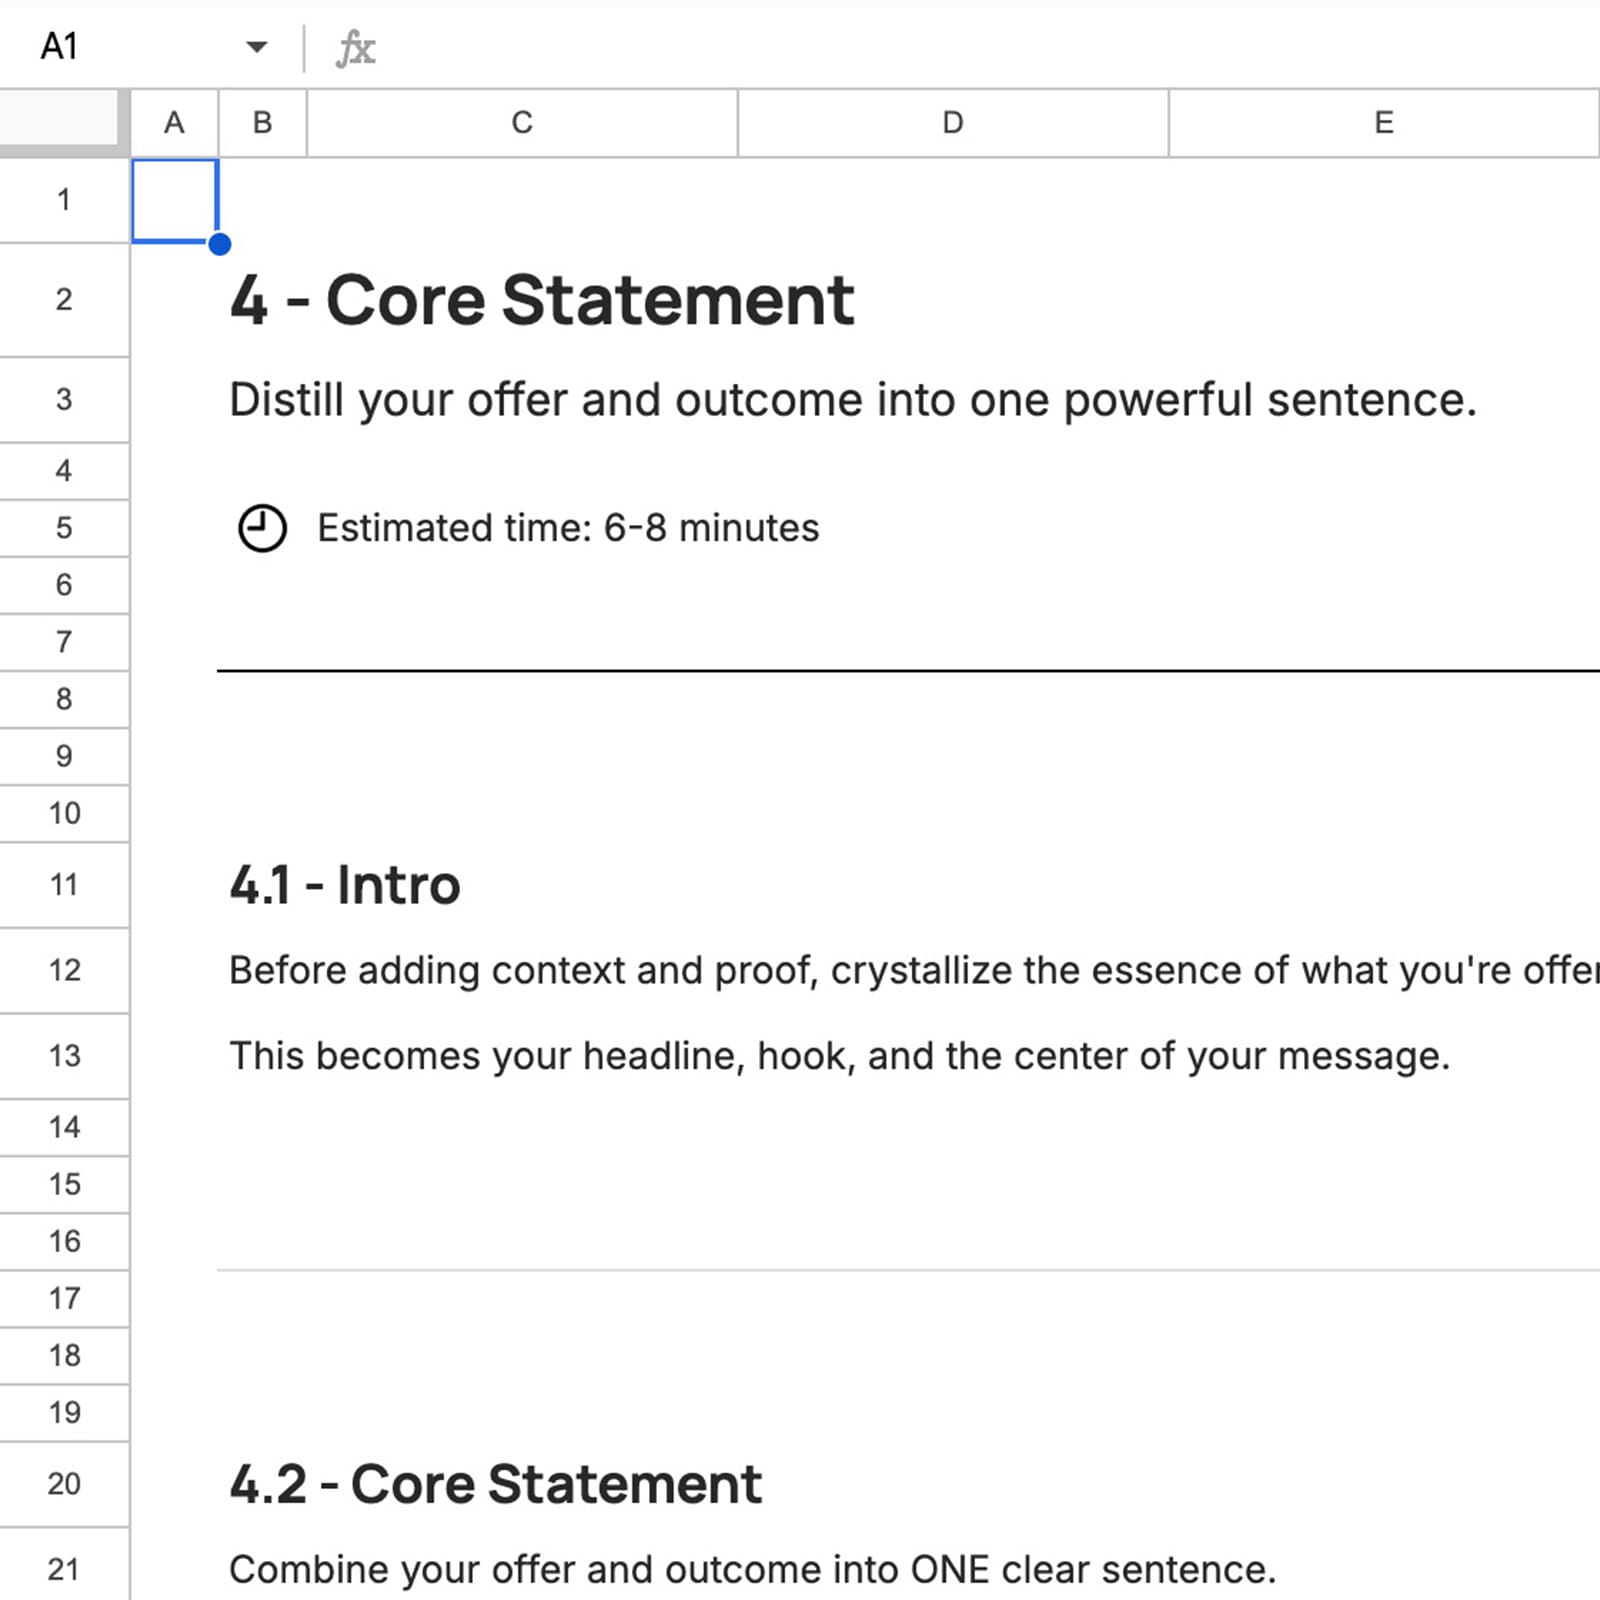The width and height of the screenshot is (1600, 1600).
Task: Click the 'Estimated time: 6-8 minutes' cell
Action: pyautogui.click(x=567, y=527)
